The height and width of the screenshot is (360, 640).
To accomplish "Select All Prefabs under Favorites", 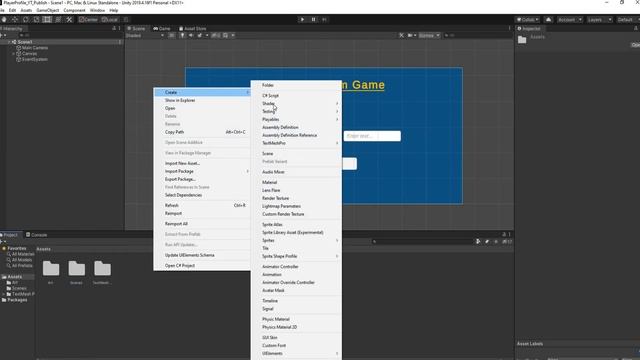I will (19, 266).
